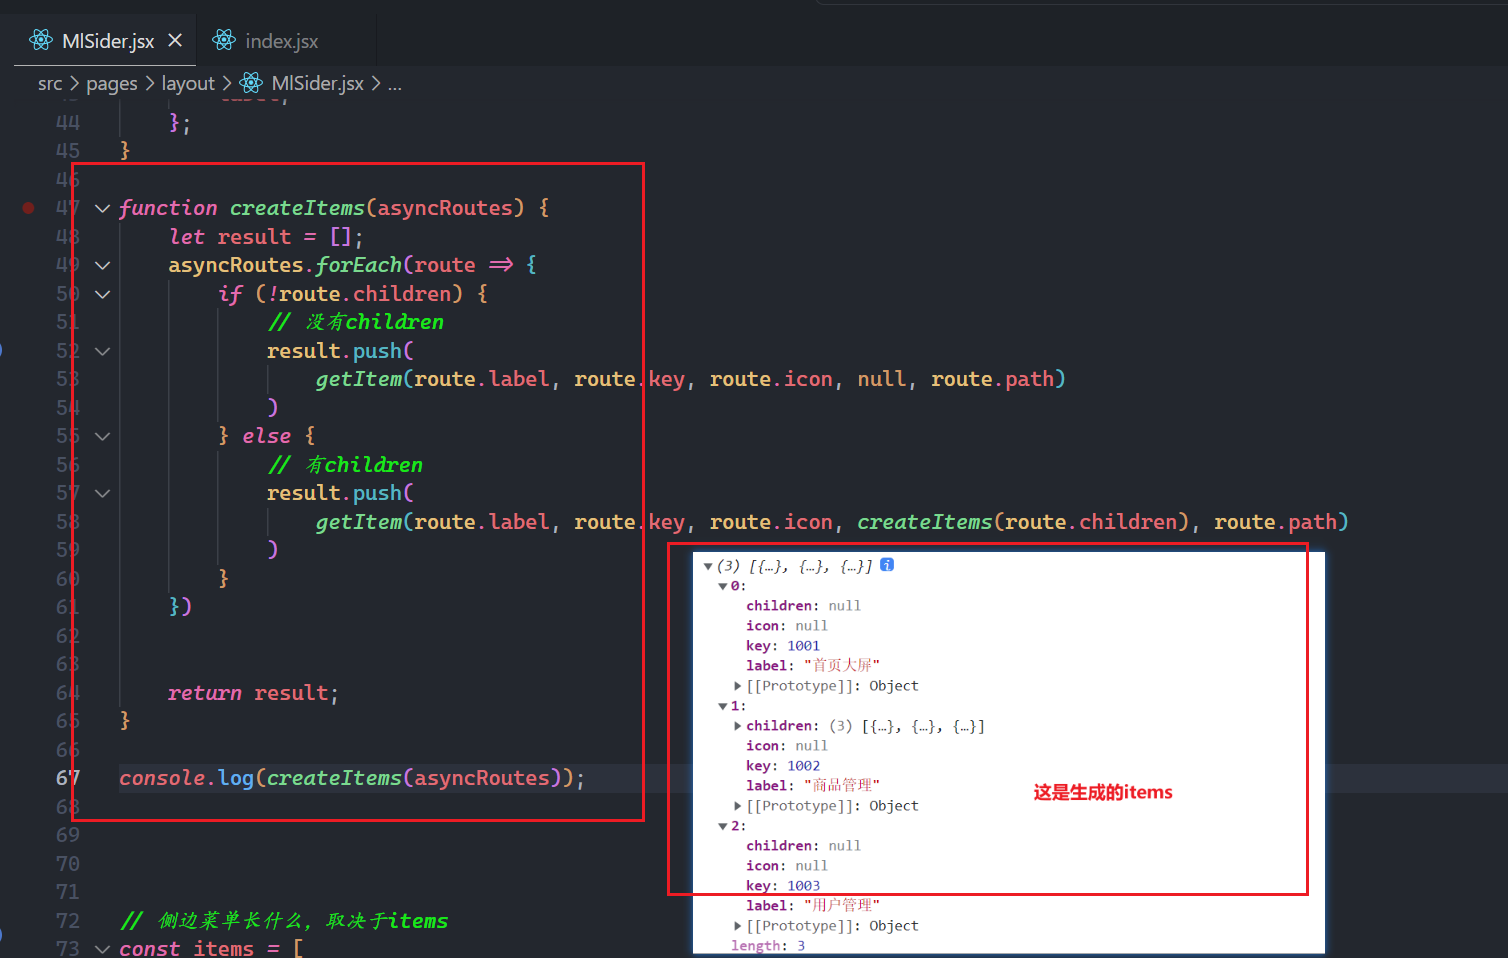The width and height of the screenshot is (1508, 958).
Task: Click React icon in breadcrumb path
Action: (251, 83)
